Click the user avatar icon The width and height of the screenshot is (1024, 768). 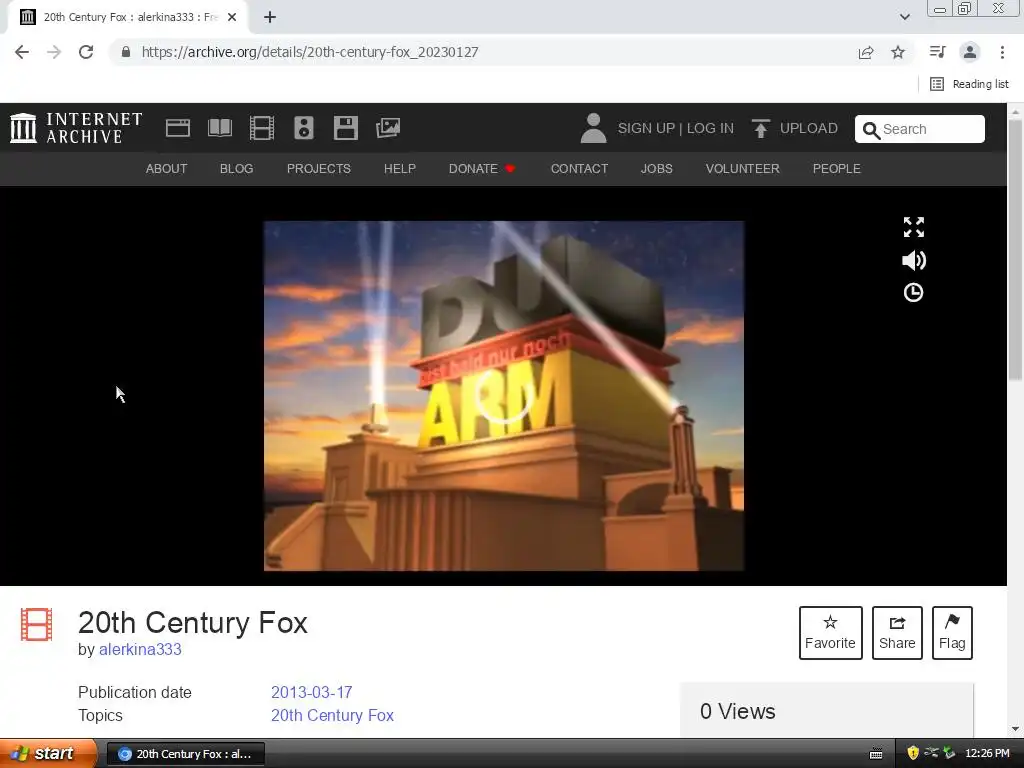(x=593, y=128)
